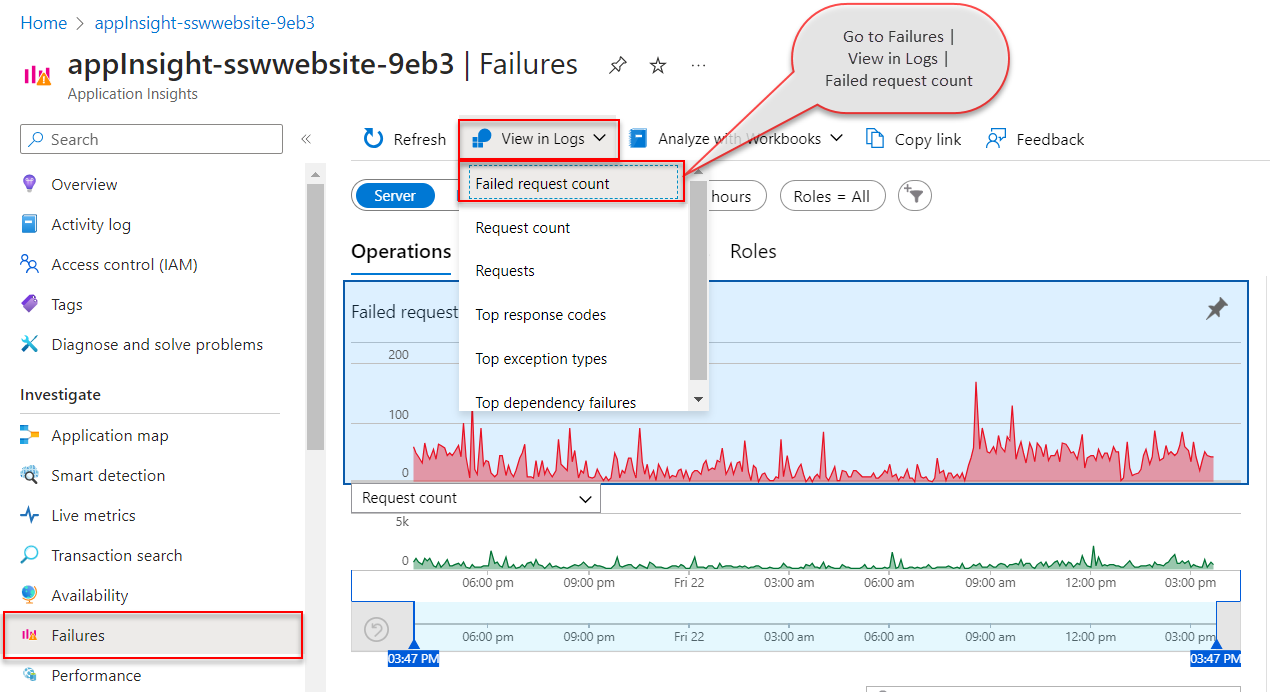
Task: Choose Top response codes from the menu
Action: (x=540, y=314)
